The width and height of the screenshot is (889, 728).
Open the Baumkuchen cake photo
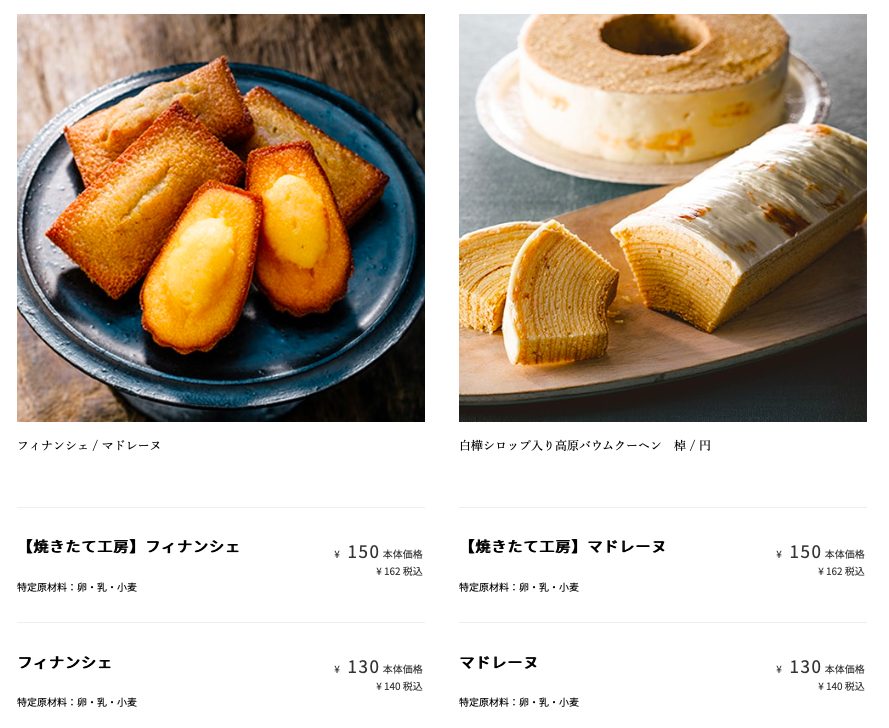(663, 218)
